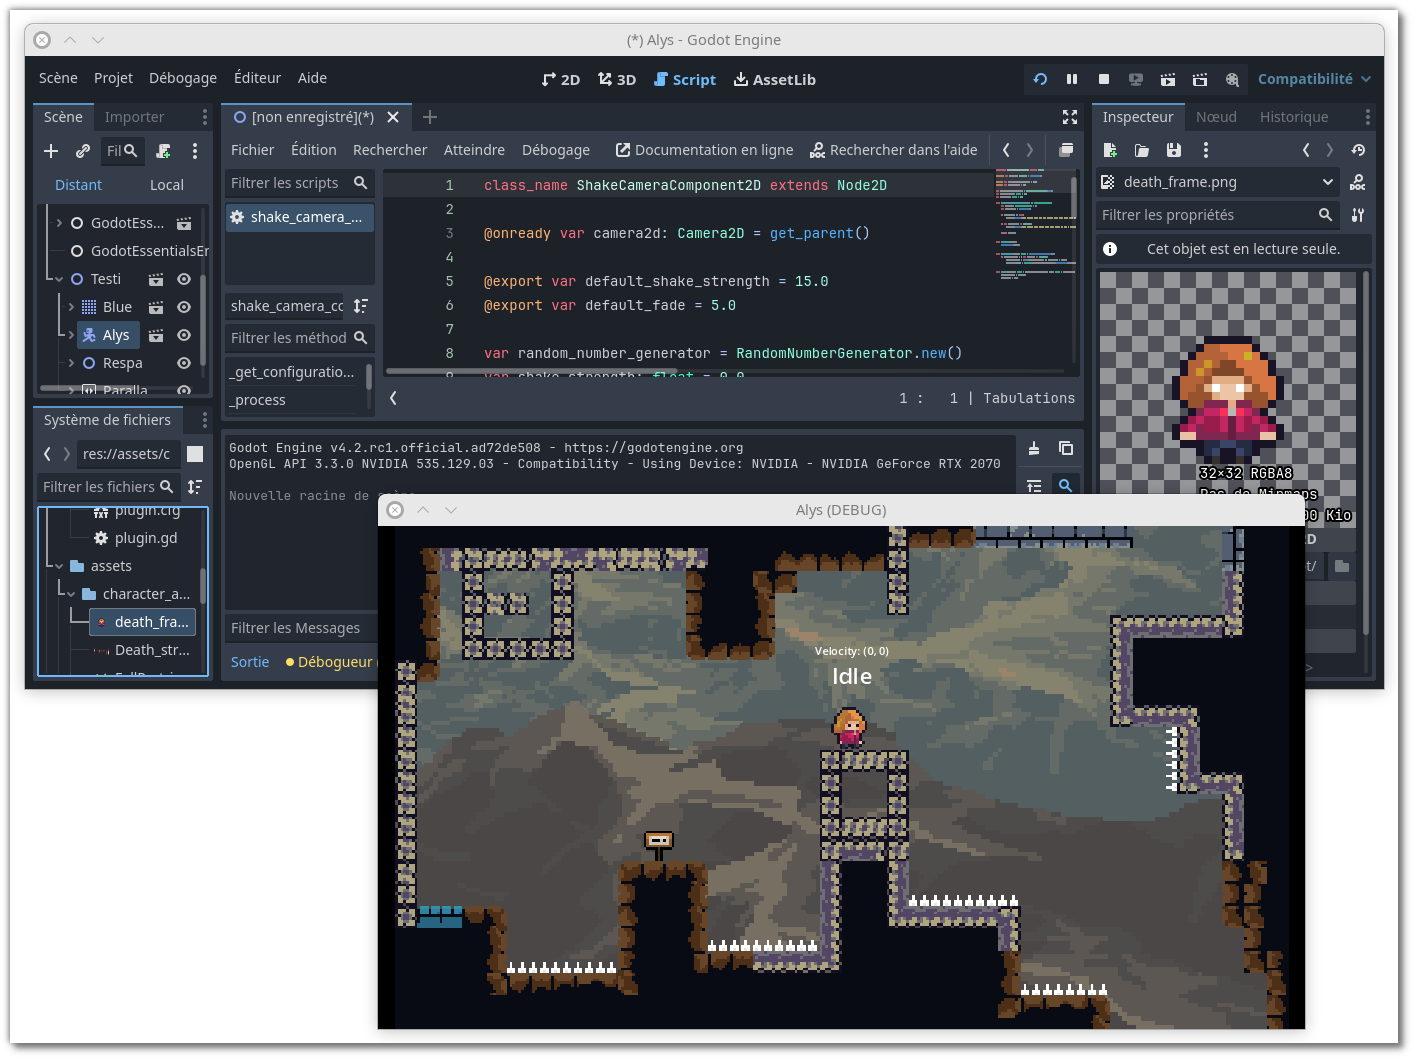Open the death_frame.png resource dropdown
This screenshot has width=1414, height=1059.
point(1328,182)
